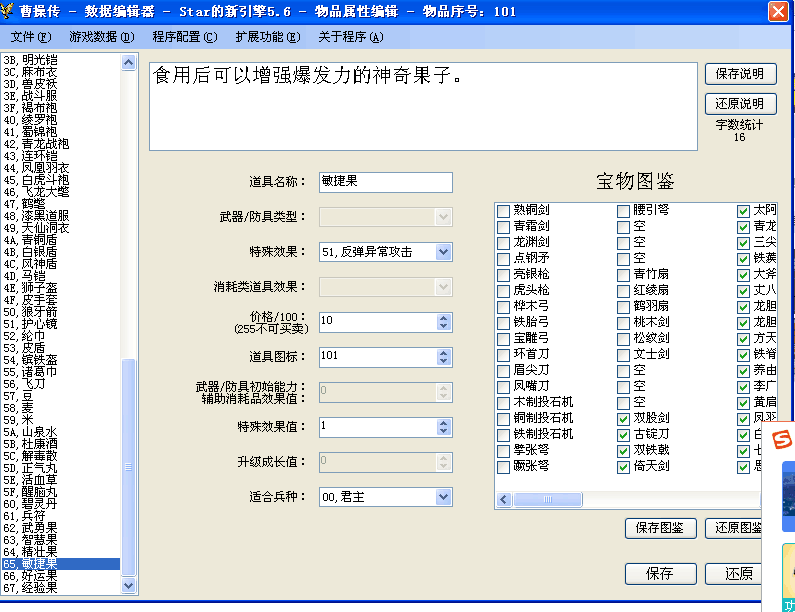Click the 保存图鉴 button
The height and width of the screenshot is (612, 795).
[660, 528]
